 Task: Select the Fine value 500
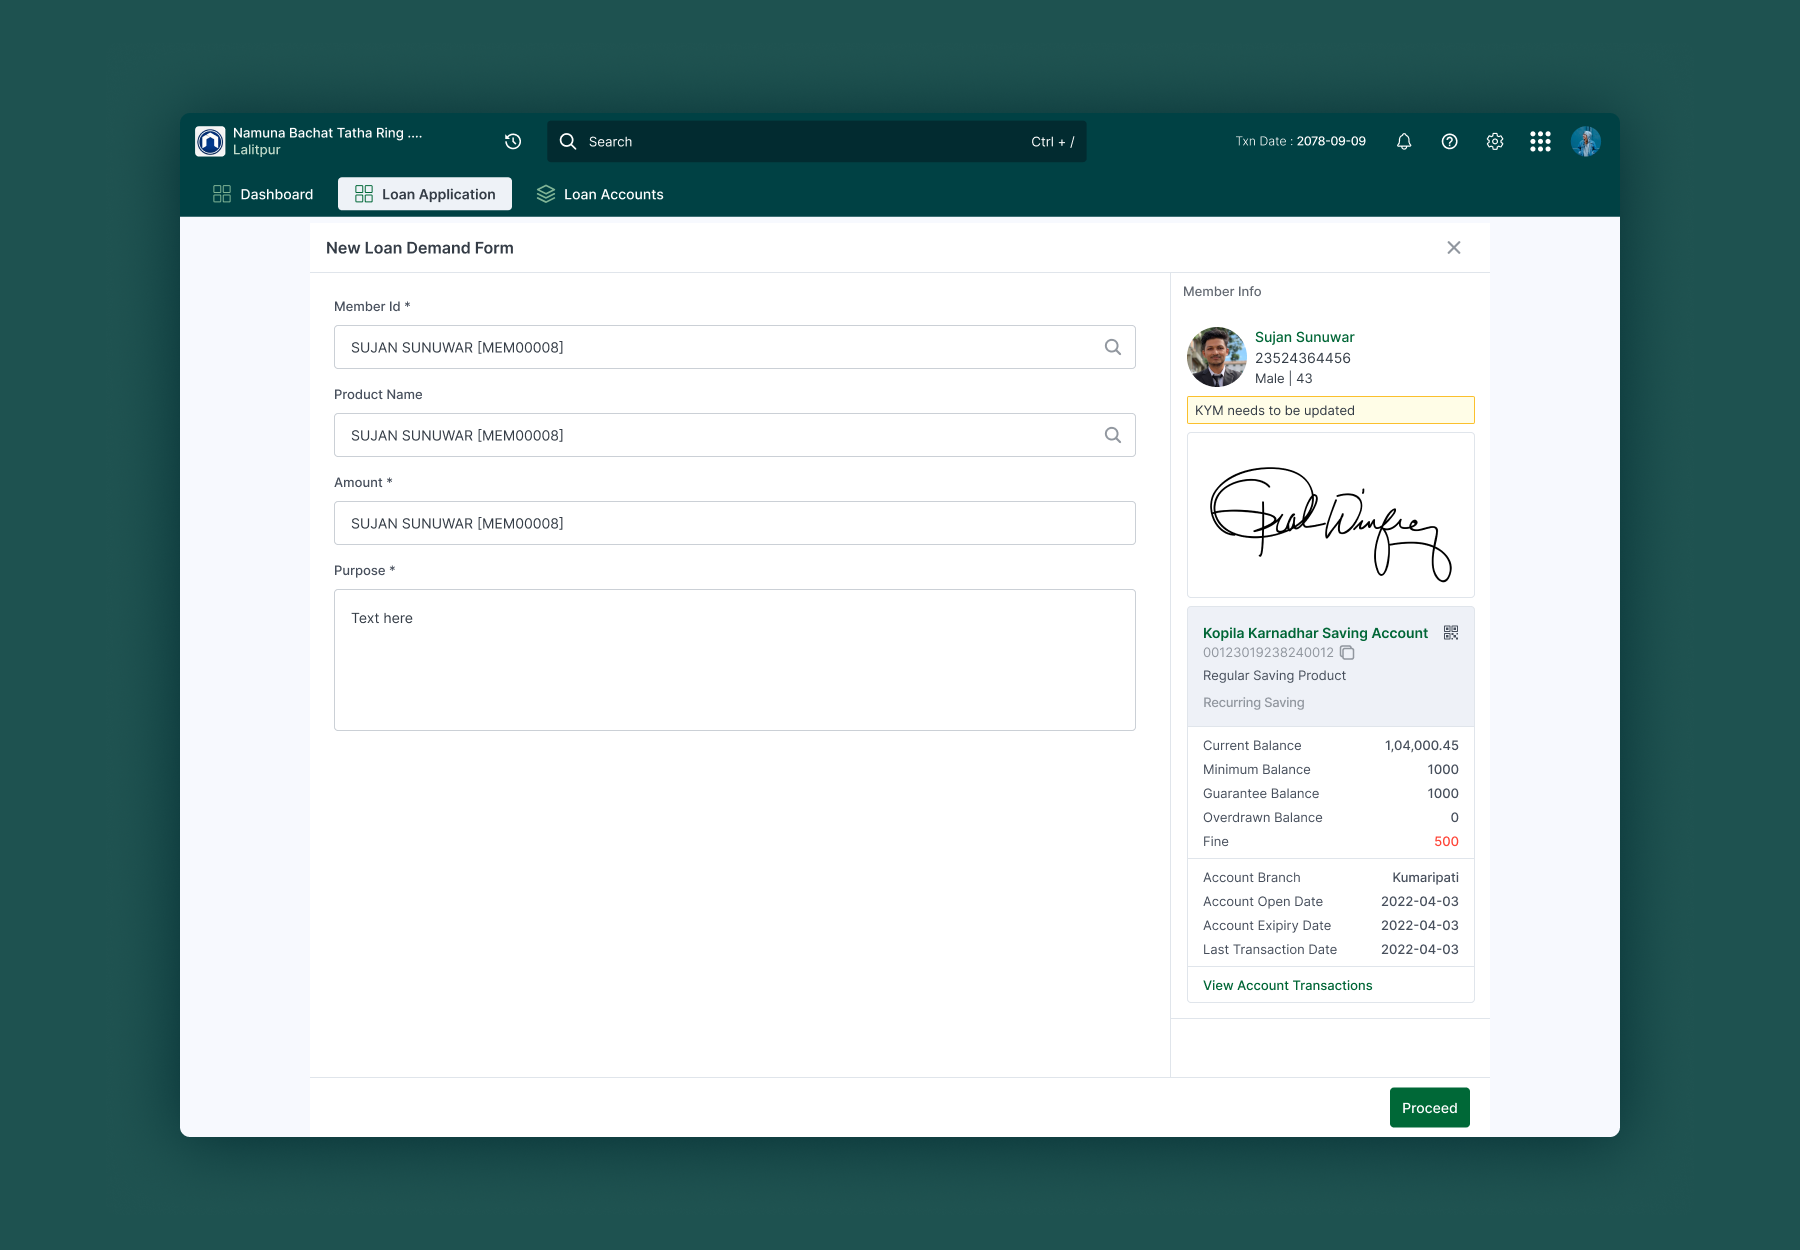(1446, 841)
